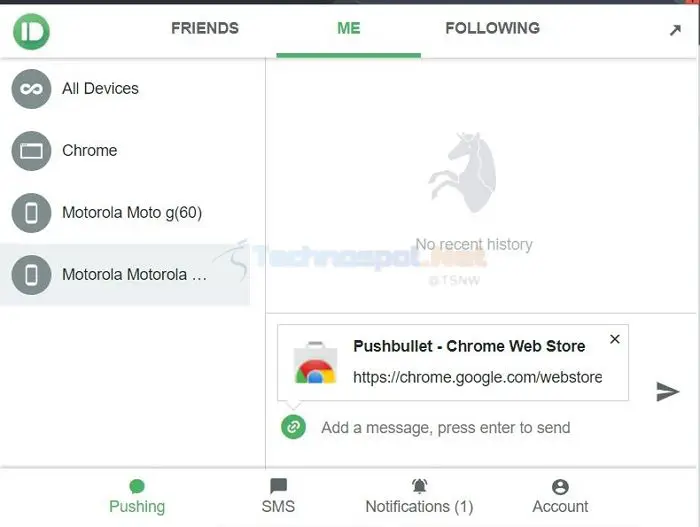
Task: Open the Chrome Web Store thumbnail
Action: coord(315,363)
